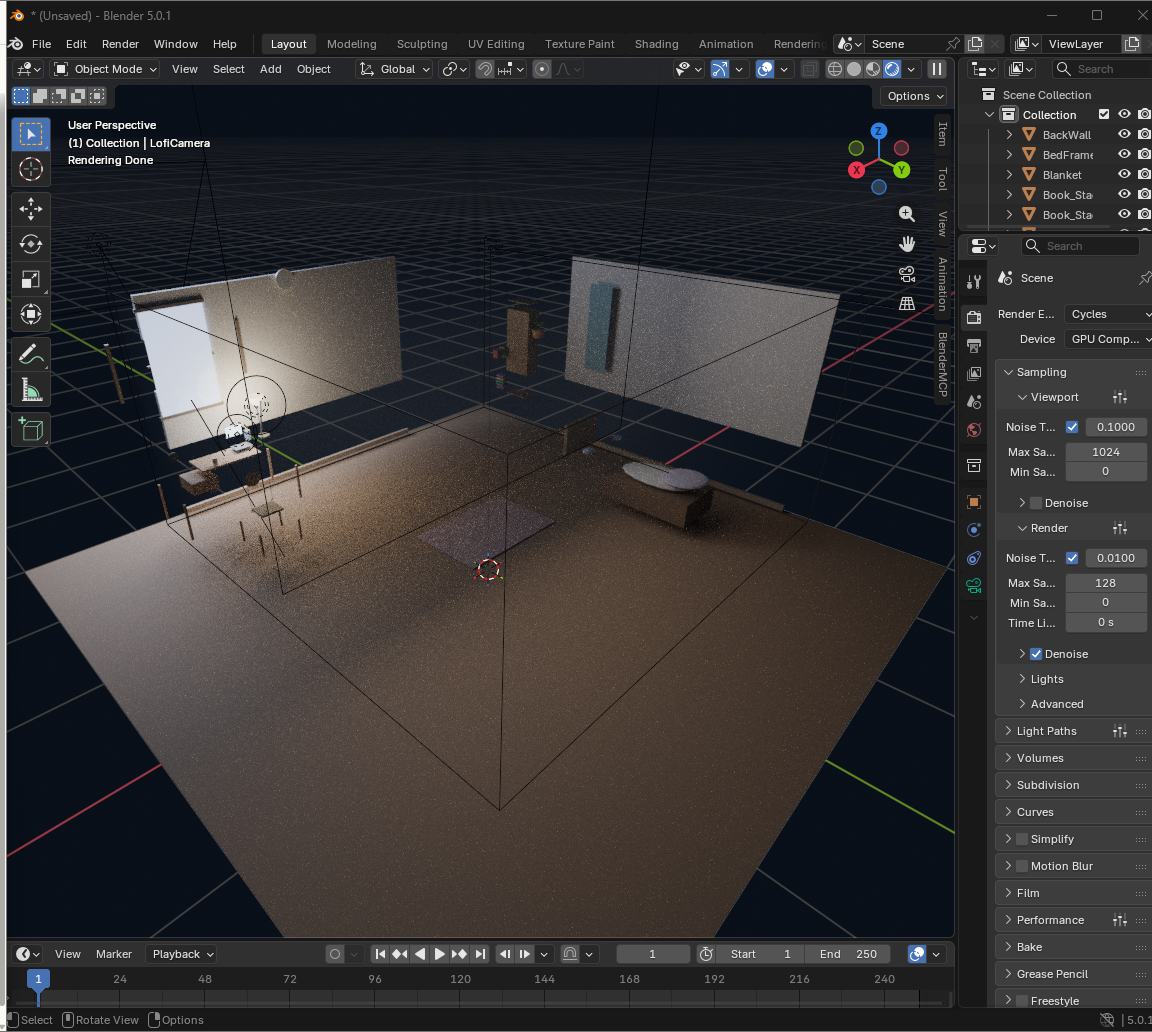
Task: Switch to the Shading workspace tab
Action: coord(656,44)
